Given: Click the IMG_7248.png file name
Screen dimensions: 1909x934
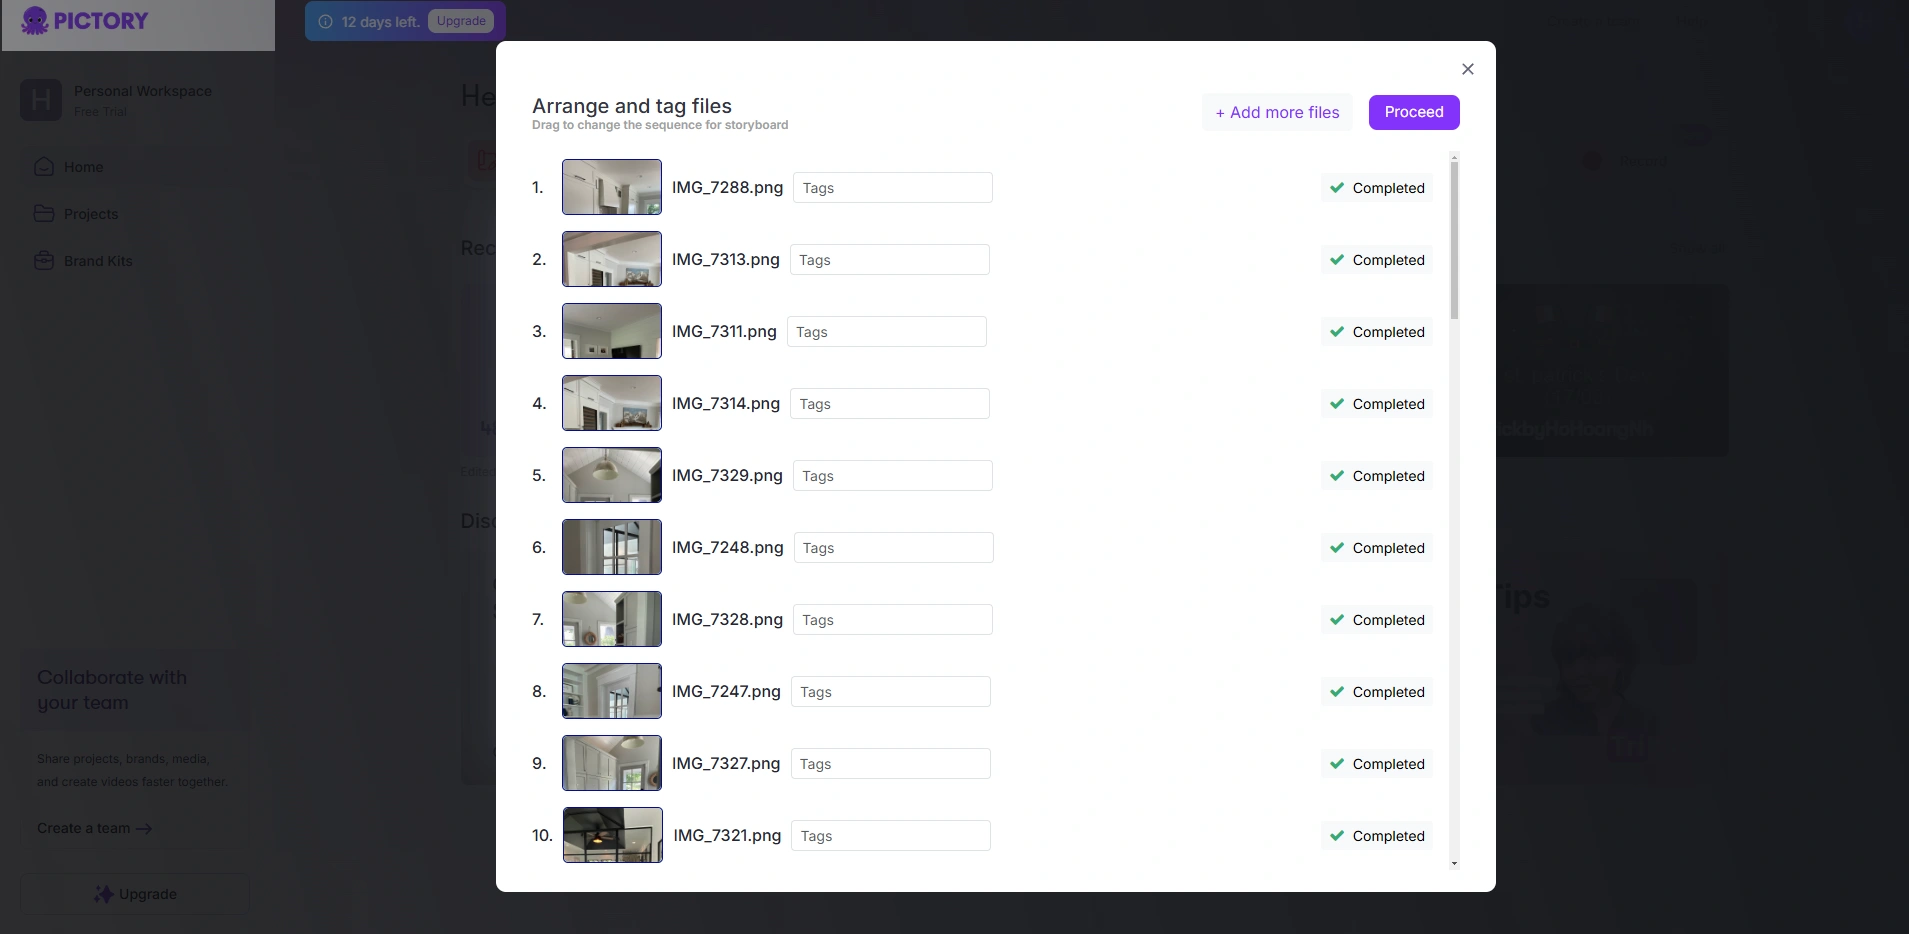Looking at the screenshot, I should (728, 548).
